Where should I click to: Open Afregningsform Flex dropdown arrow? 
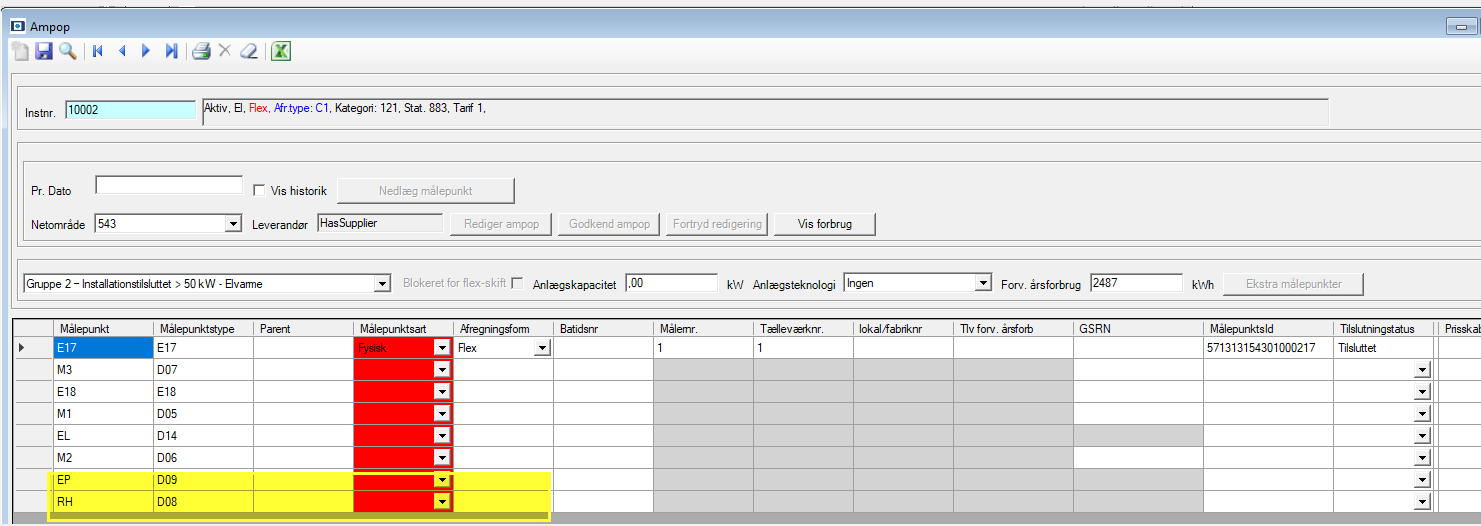[x=542, y=348]
